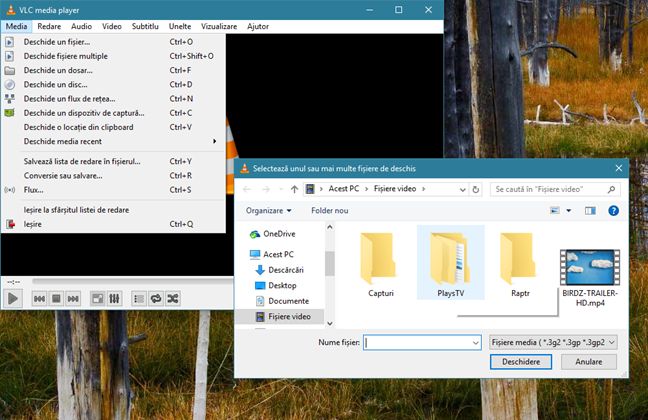Select OneDrive in the navigation pane

pyautogui.click(x=273, y=234)
